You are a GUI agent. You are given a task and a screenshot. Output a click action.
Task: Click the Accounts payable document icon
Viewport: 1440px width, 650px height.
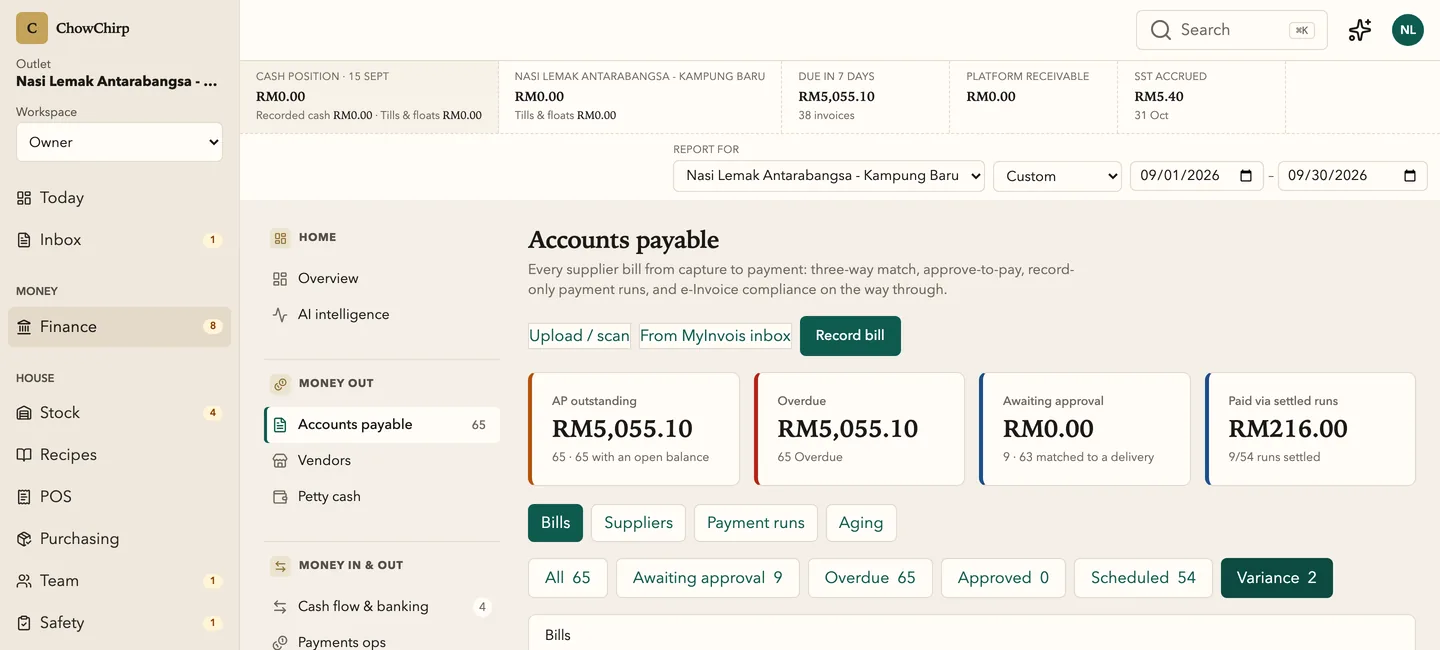click(x=280, y=425)
